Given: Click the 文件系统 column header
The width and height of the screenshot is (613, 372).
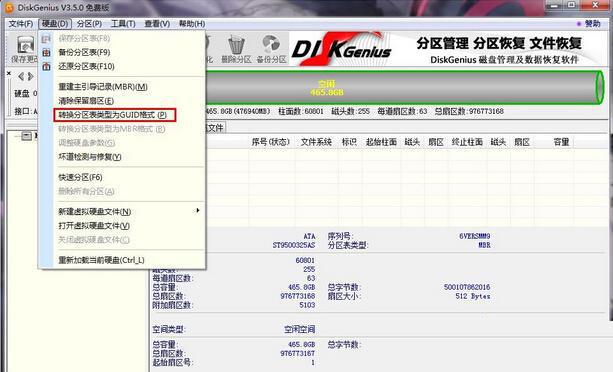Looking at the screenshot, I should click(x=316, y=142).
